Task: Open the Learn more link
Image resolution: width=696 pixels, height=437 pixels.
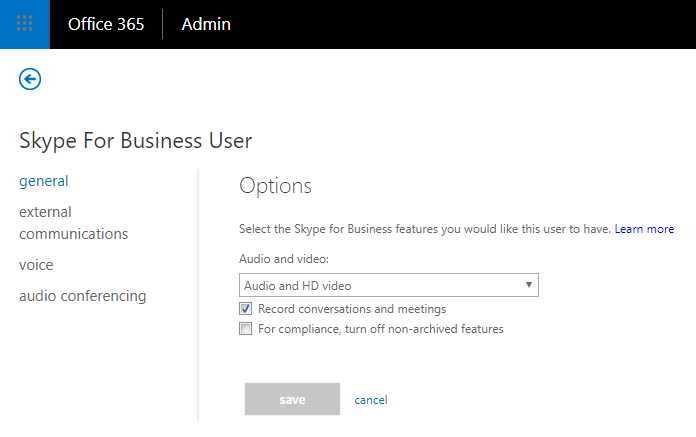Action: [644, 229]
